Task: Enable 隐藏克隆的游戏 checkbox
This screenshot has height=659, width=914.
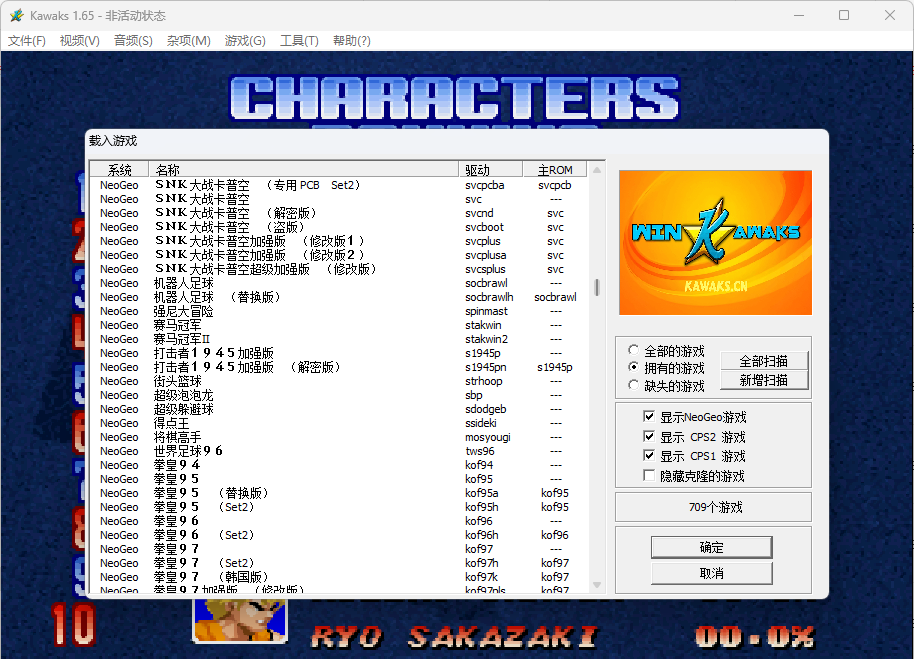Action: 649,475
